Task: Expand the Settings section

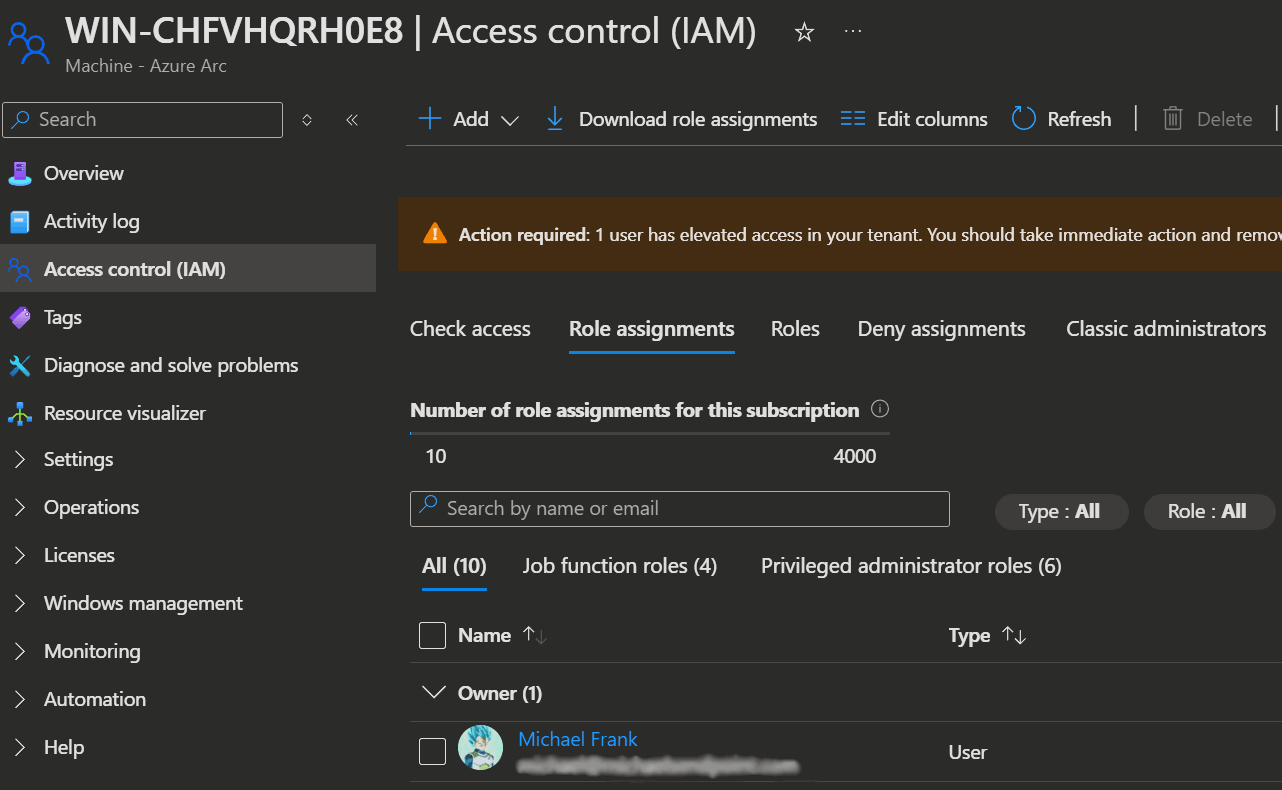Action: 20,459
